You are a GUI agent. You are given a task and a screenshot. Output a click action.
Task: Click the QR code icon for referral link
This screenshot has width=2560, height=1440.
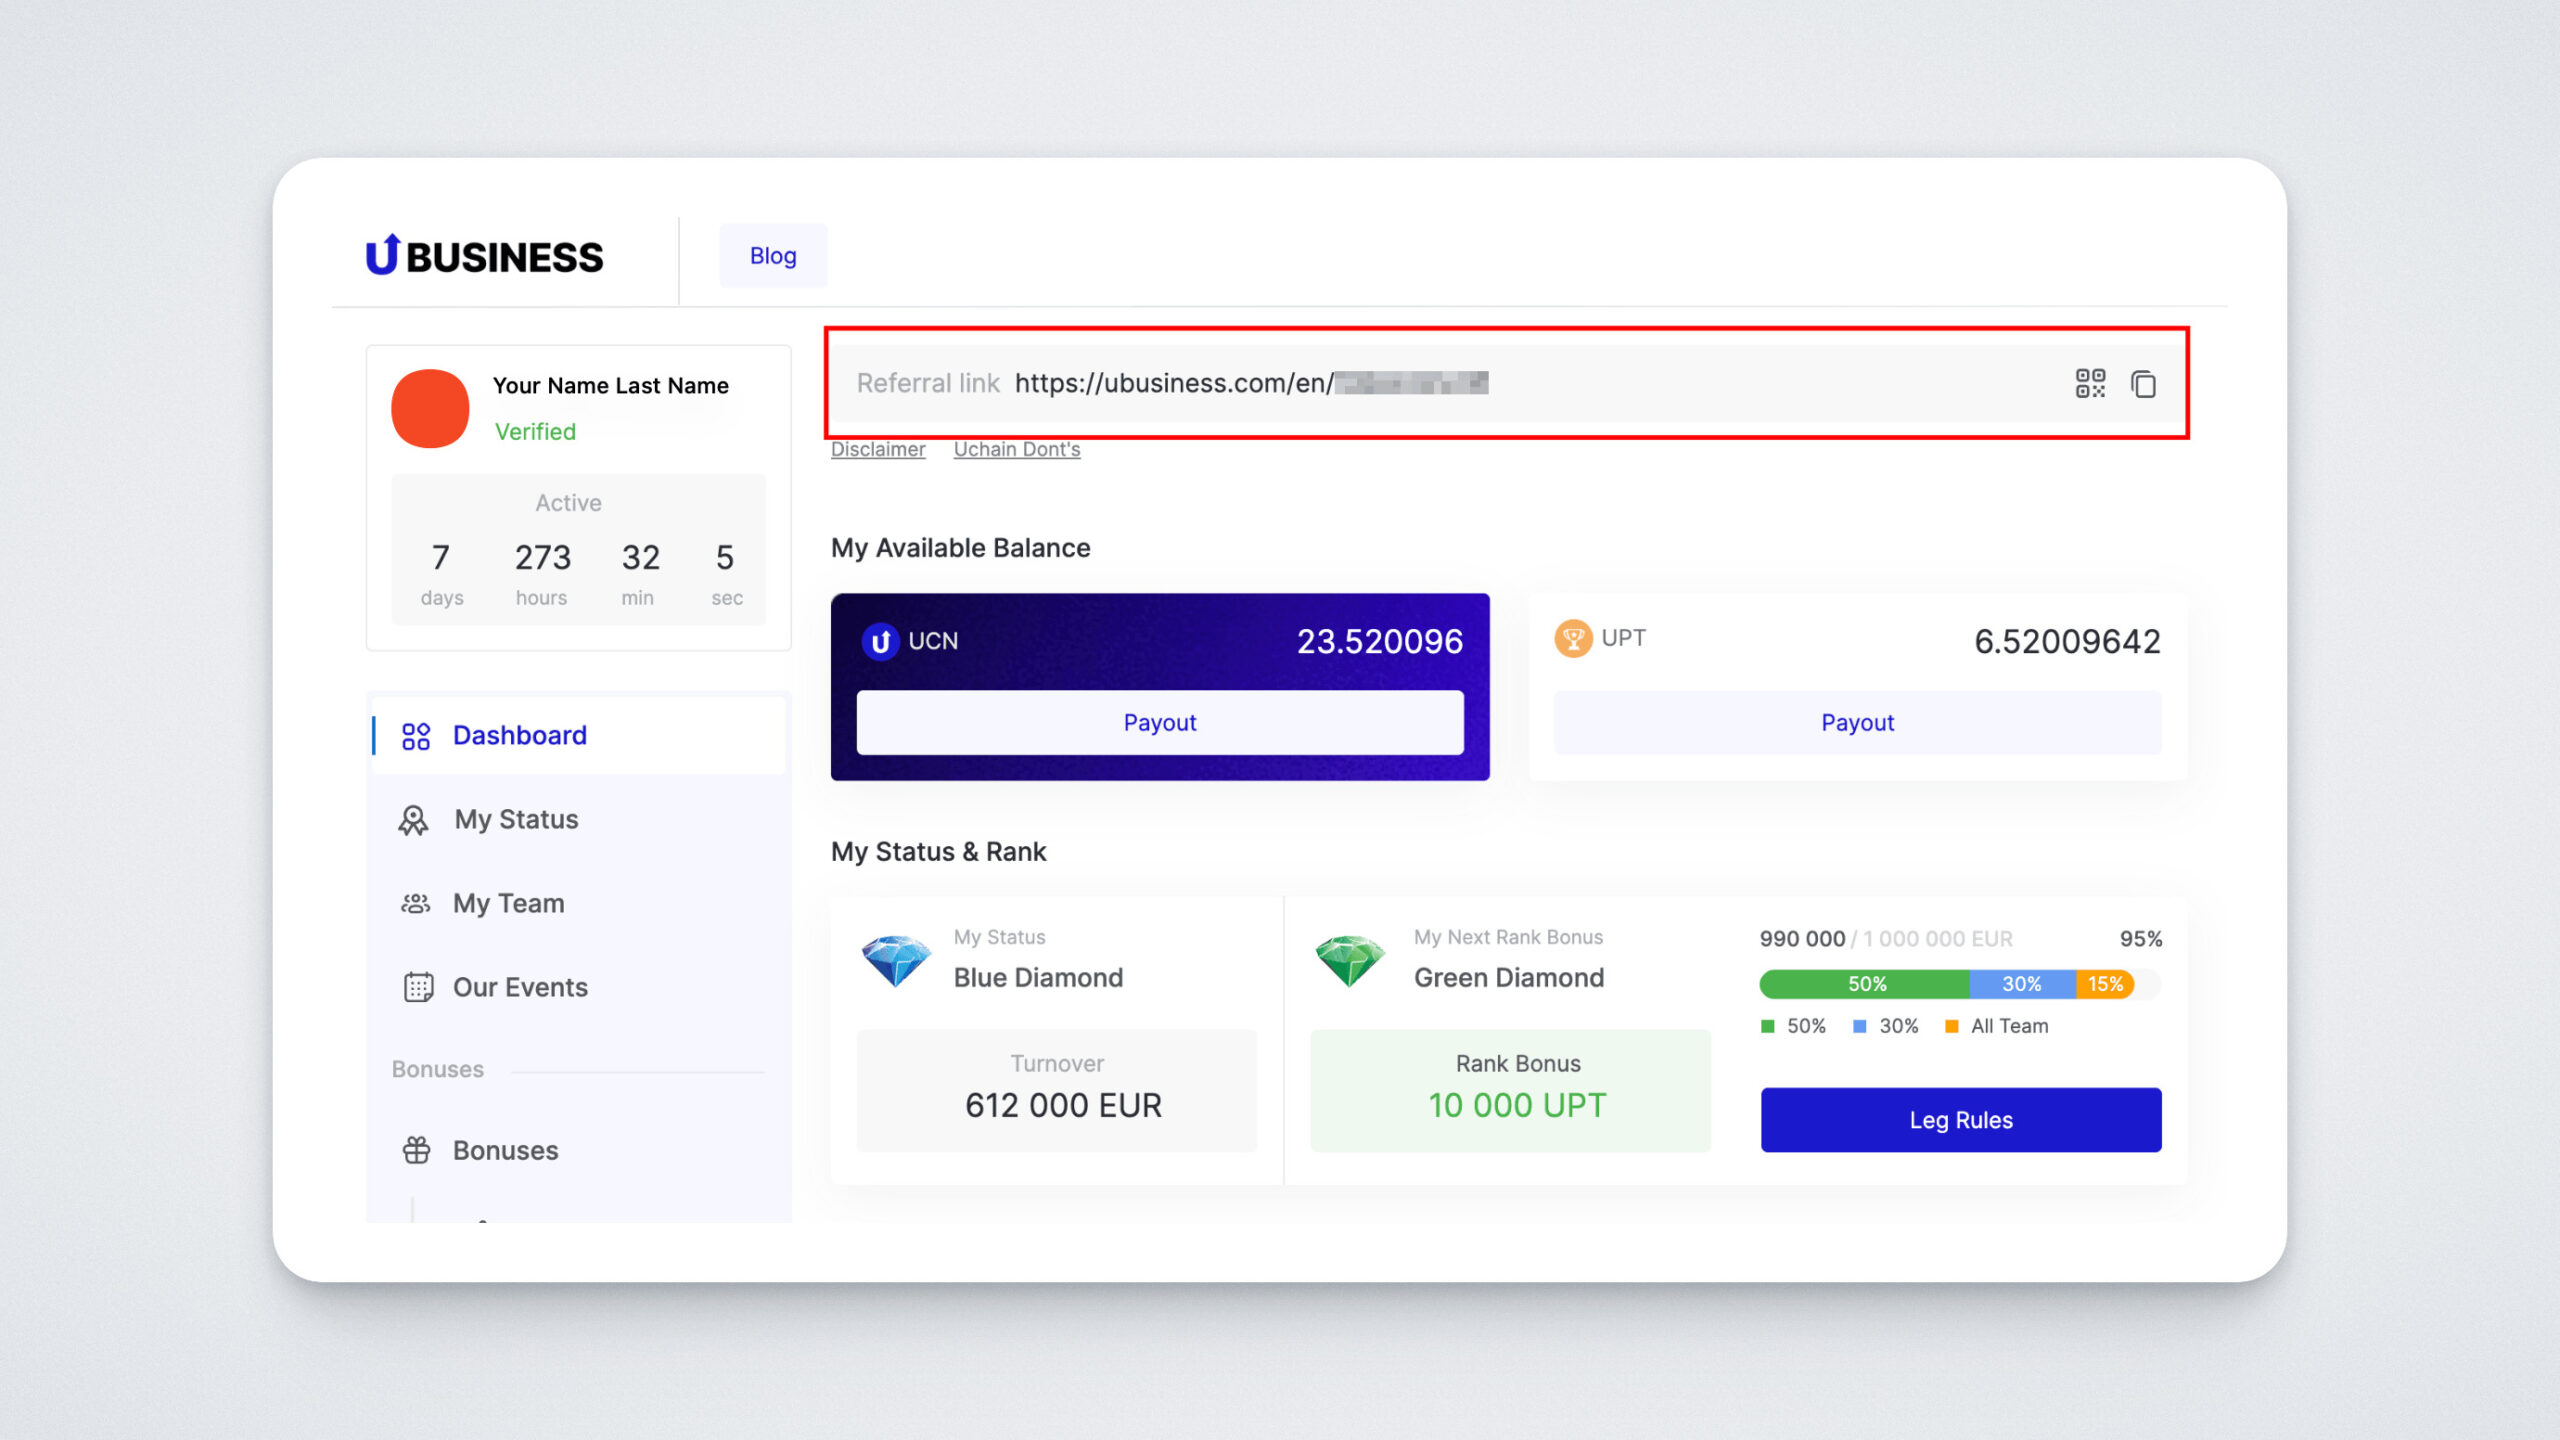point(2090,383)
